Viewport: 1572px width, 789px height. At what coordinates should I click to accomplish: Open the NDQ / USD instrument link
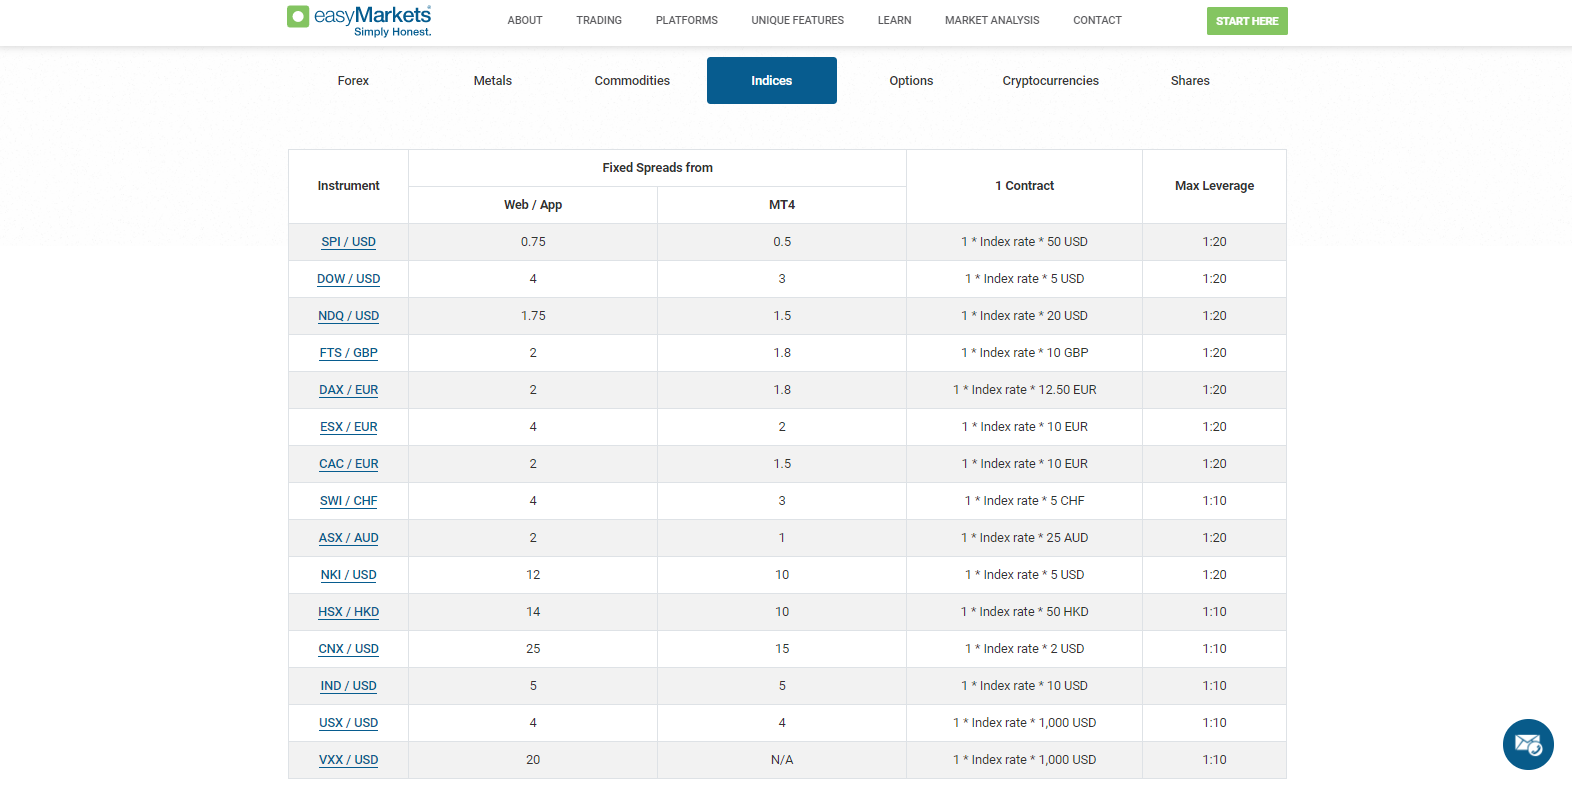click(x=348, y=316)
